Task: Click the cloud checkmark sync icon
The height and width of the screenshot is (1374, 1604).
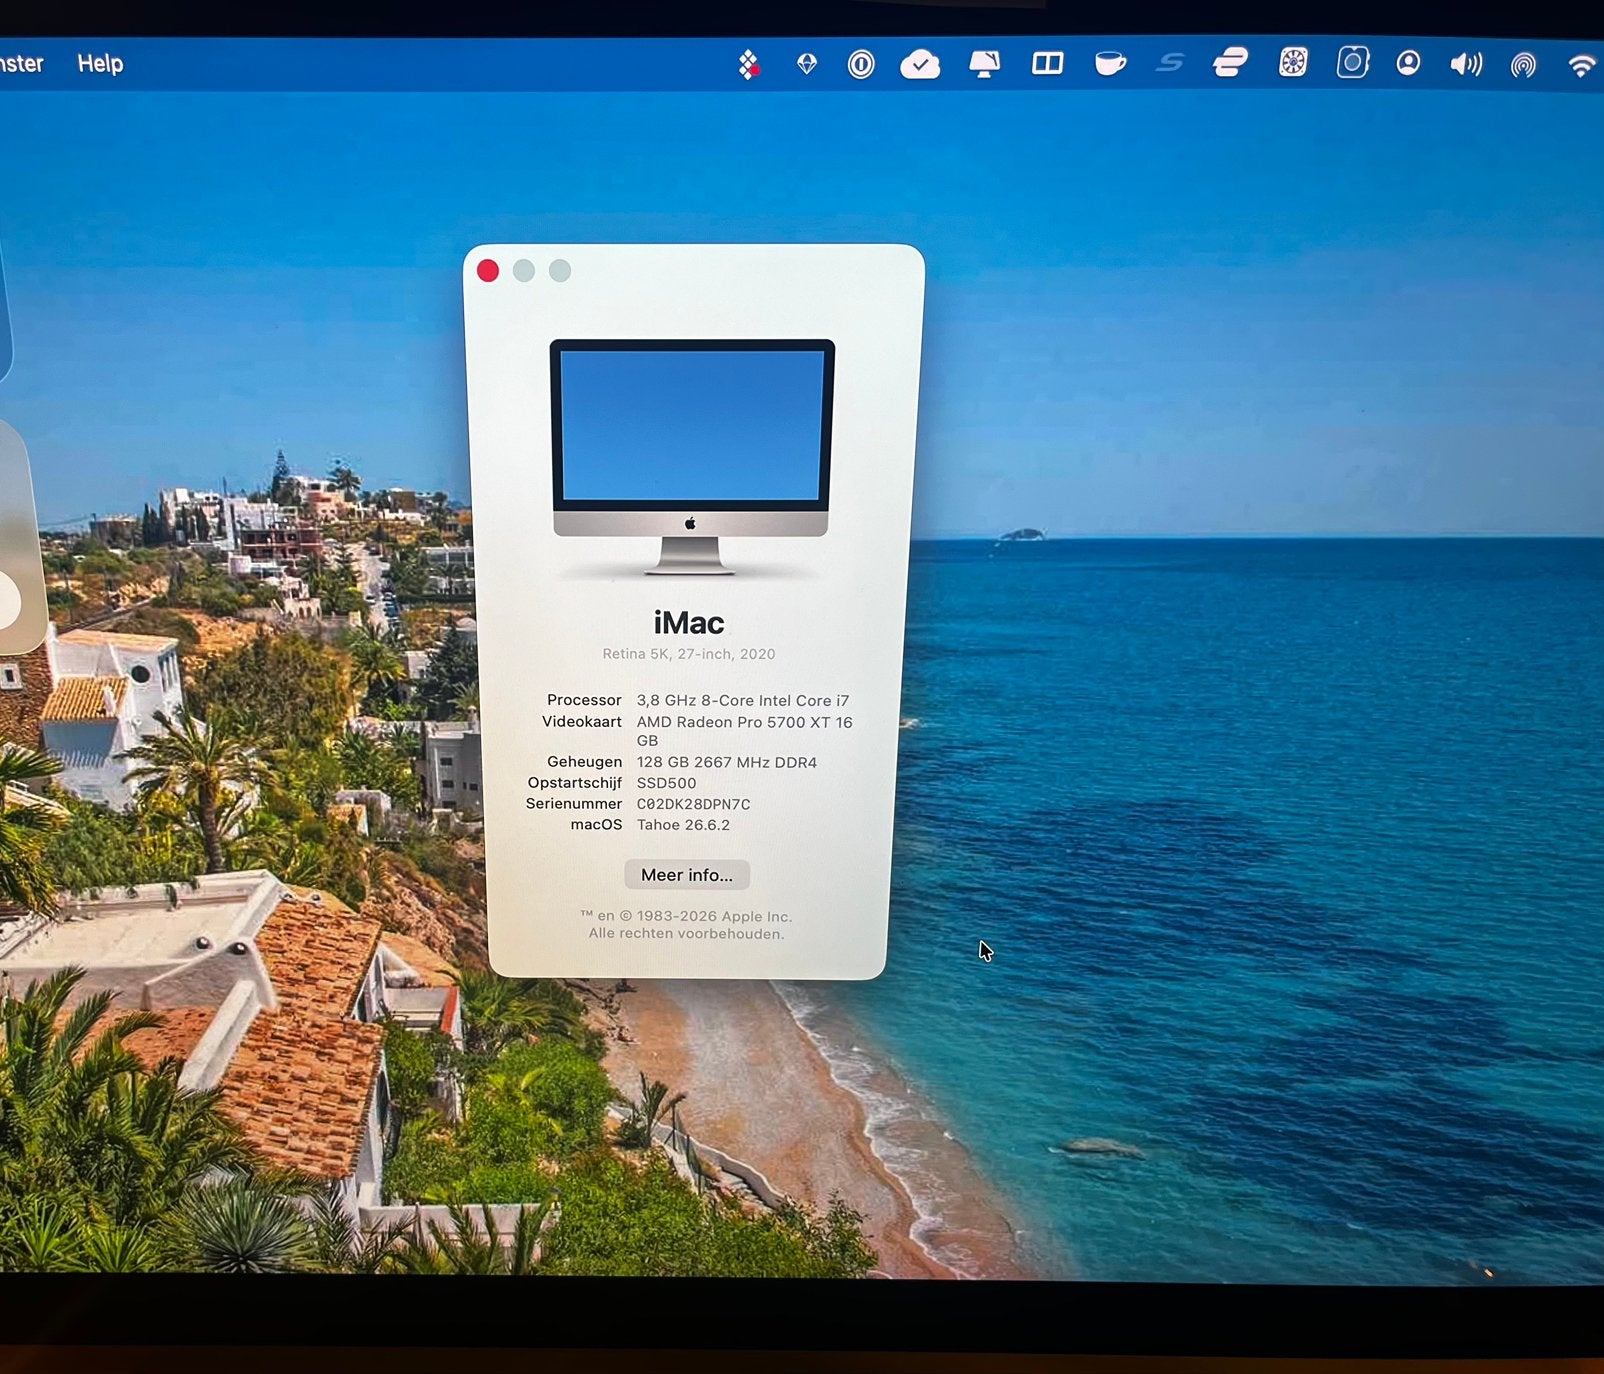Action: (x=920, y=65)
